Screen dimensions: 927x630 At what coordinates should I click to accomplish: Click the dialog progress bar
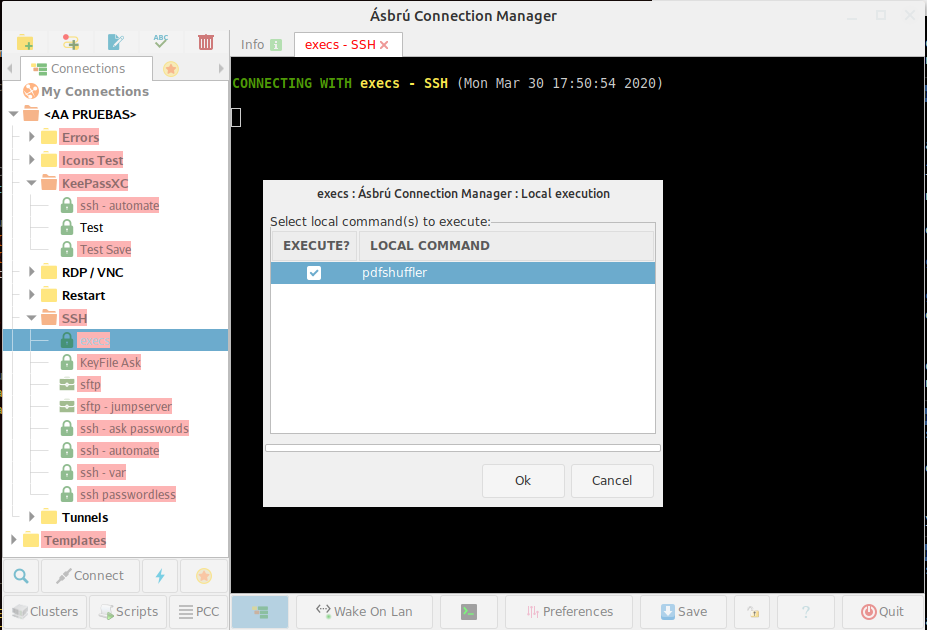[x=463, y=448]
